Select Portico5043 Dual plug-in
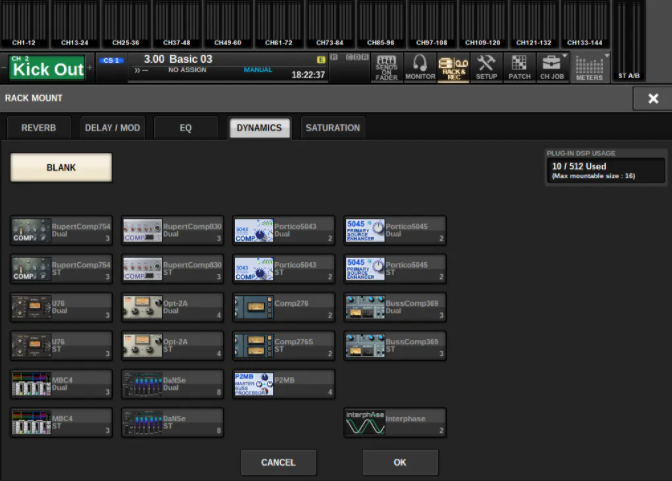This screenshot has width=672, height=481. tap(284, 231)
